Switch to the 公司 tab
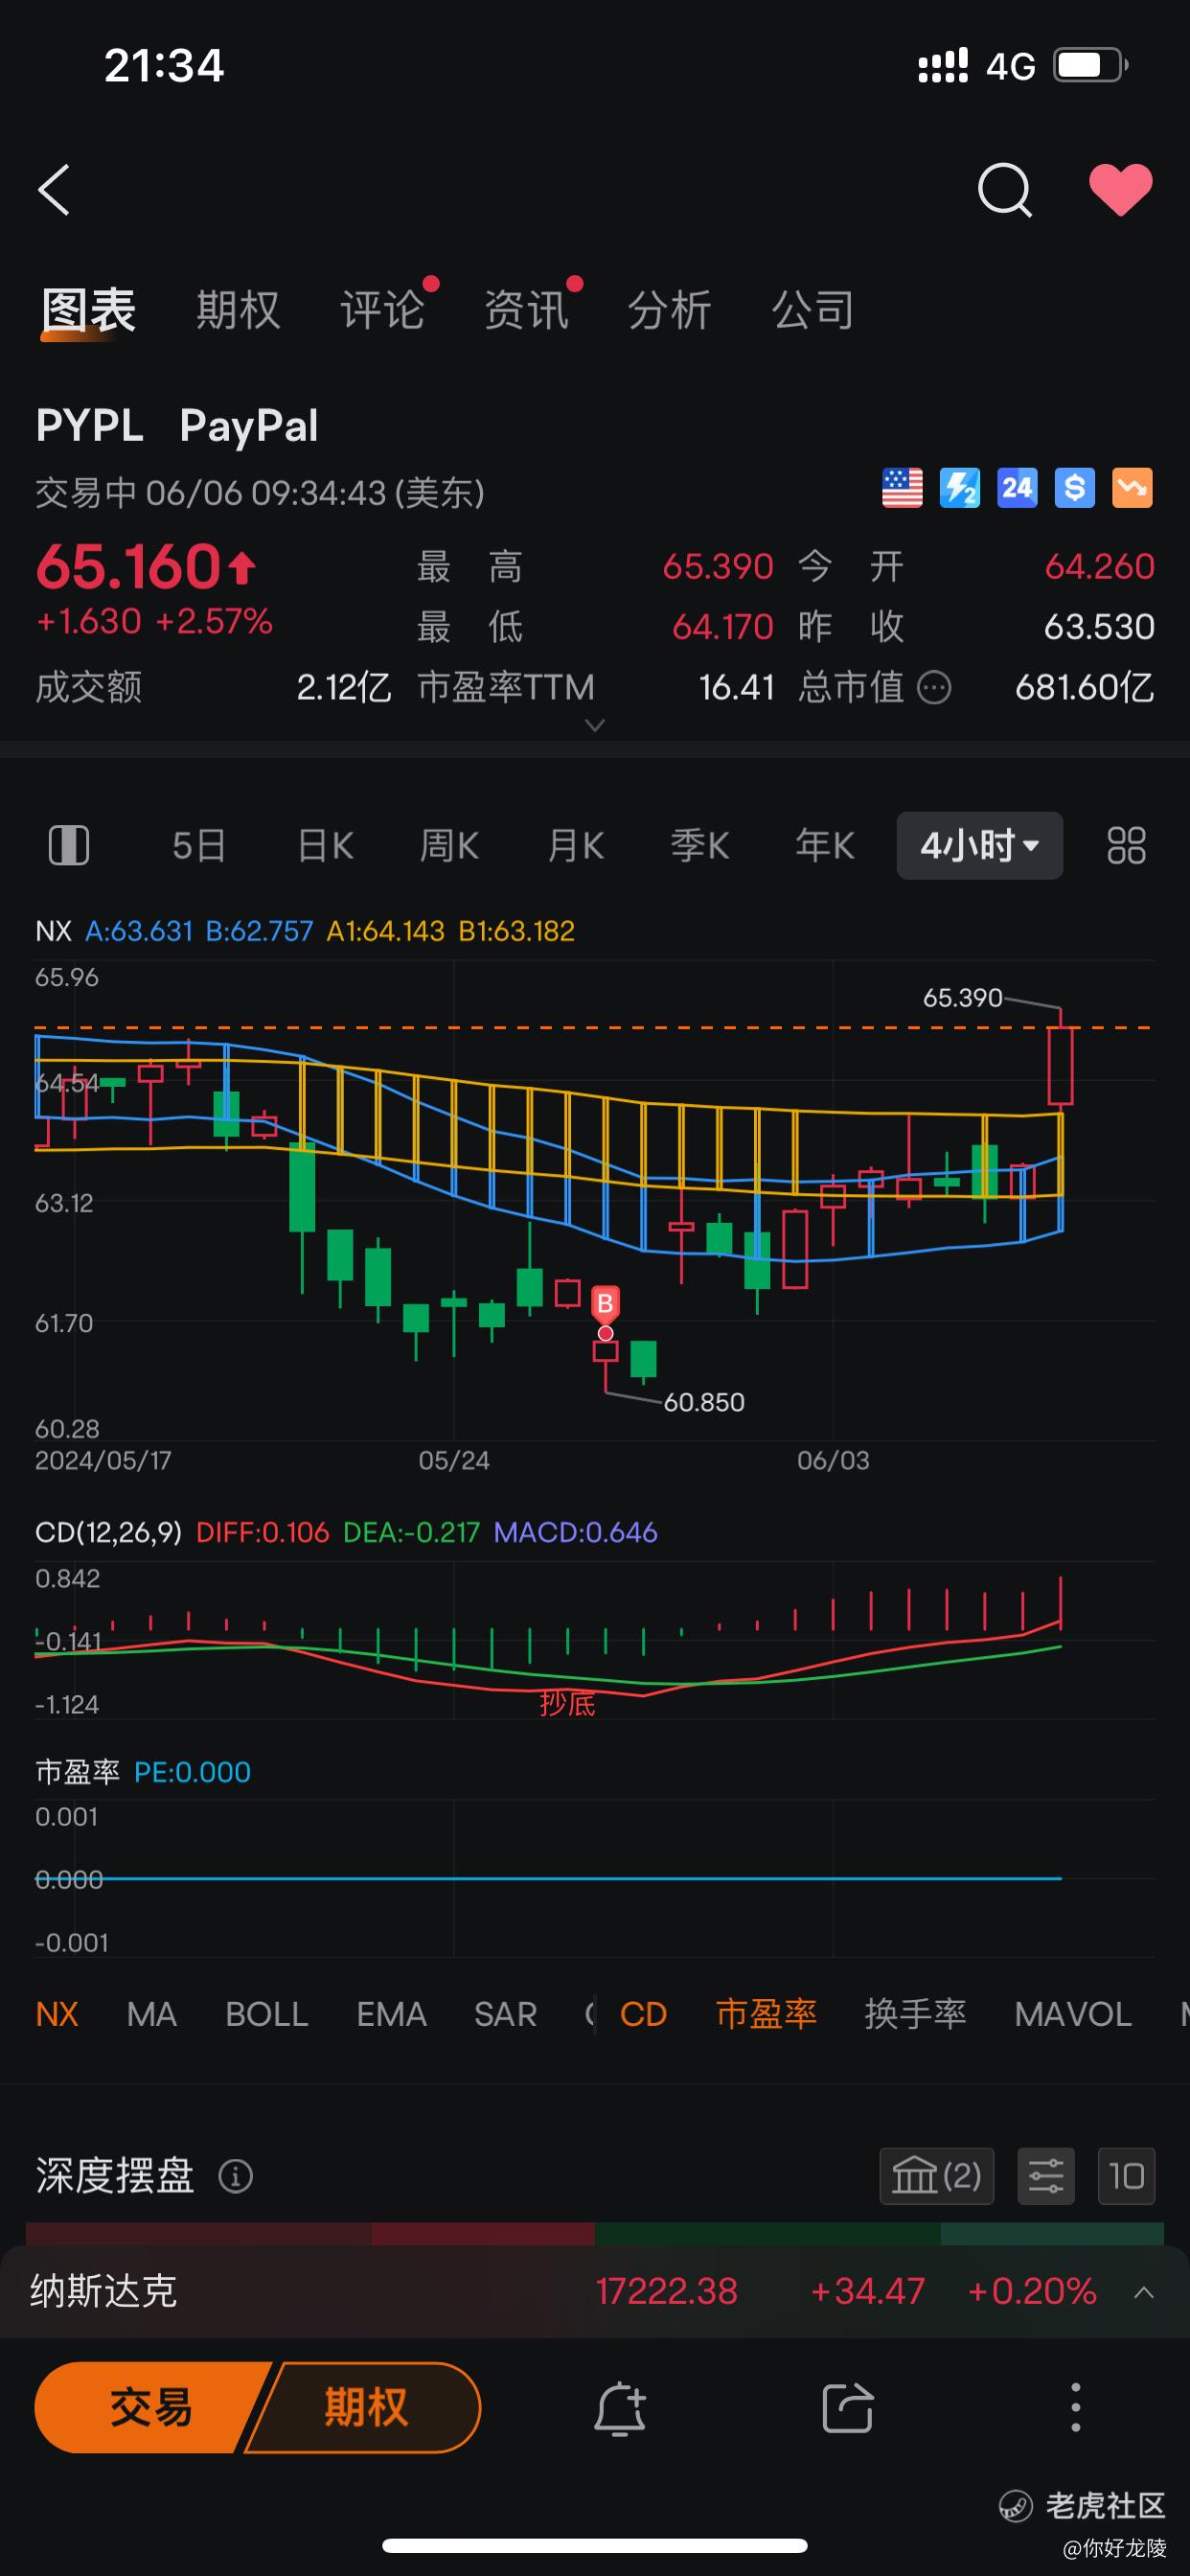The height and width of the screenshot is (2576, 1190). [x=813, y=310]
